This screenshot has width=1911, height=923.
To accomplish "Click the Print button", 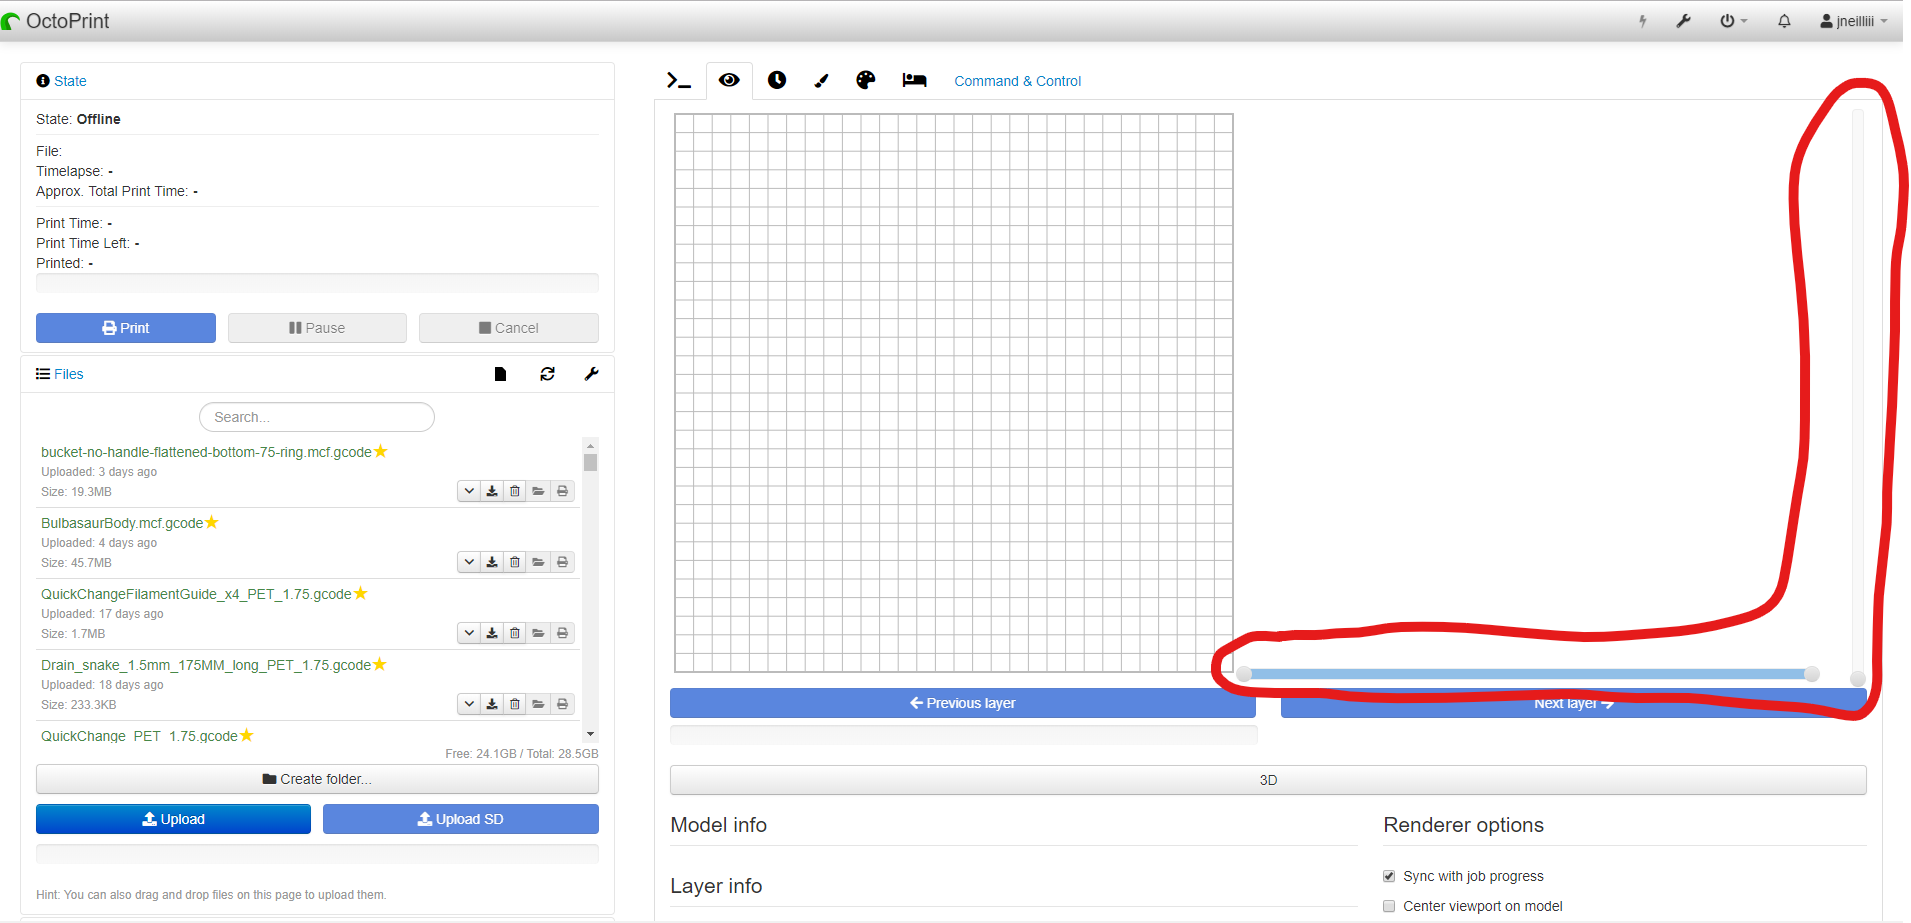I will pyautogui.click(x=125, y=327).
